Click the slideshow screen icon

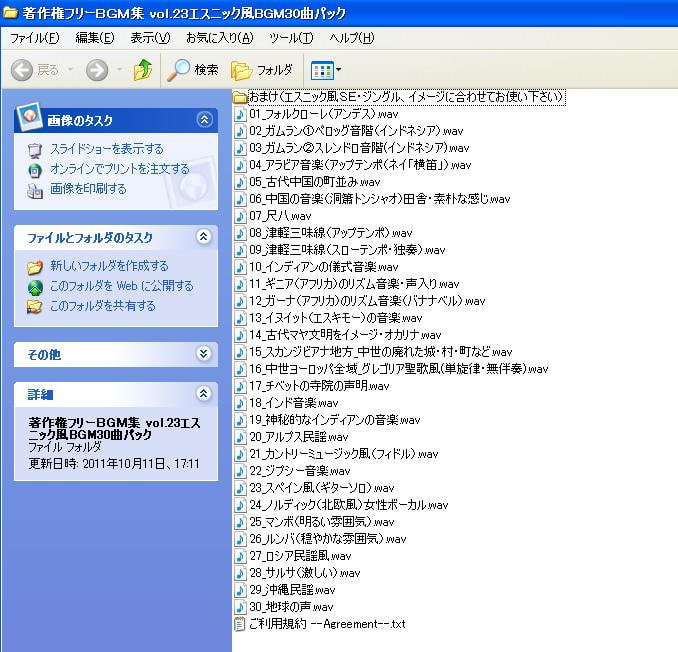[x=35, y=150]
